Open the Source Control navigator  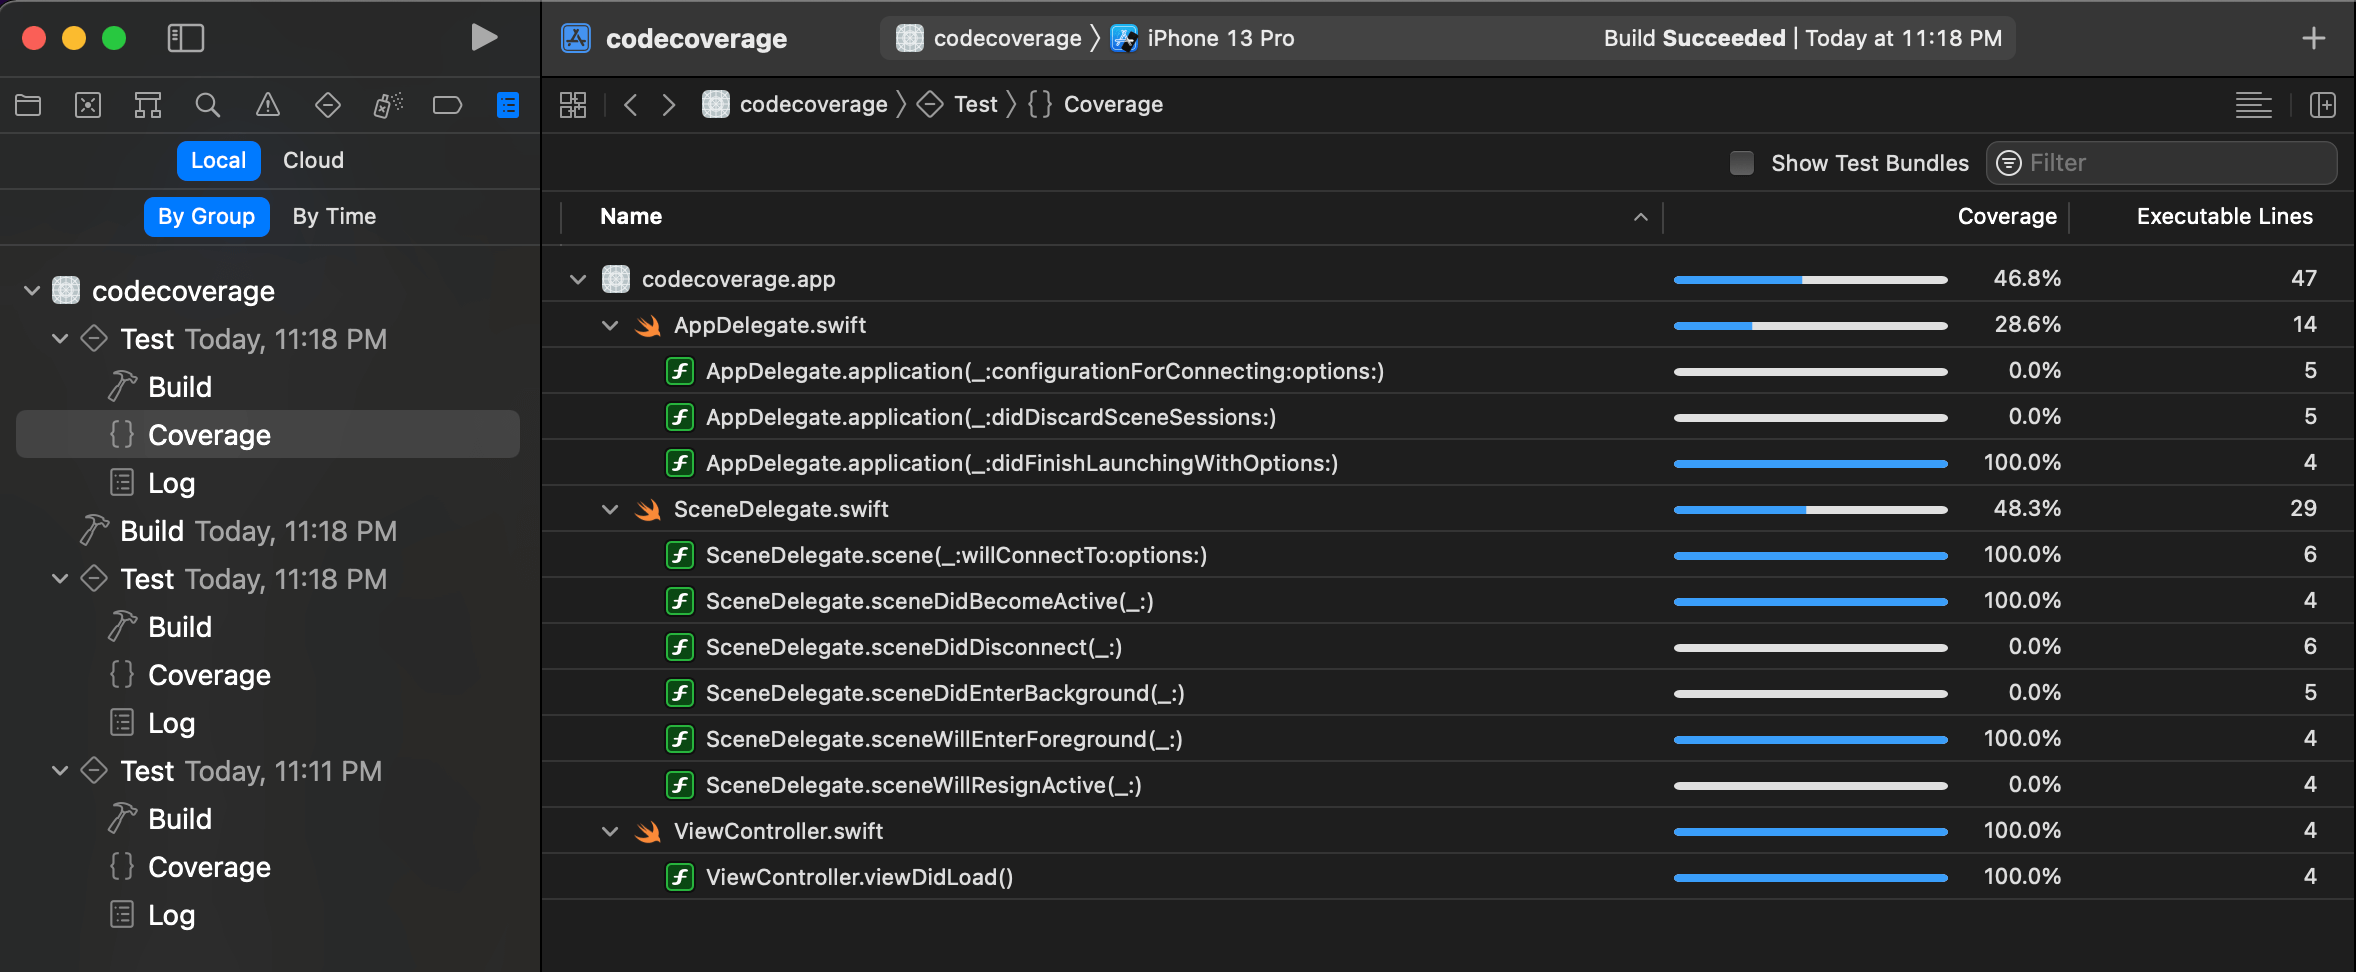click(88, 105)
